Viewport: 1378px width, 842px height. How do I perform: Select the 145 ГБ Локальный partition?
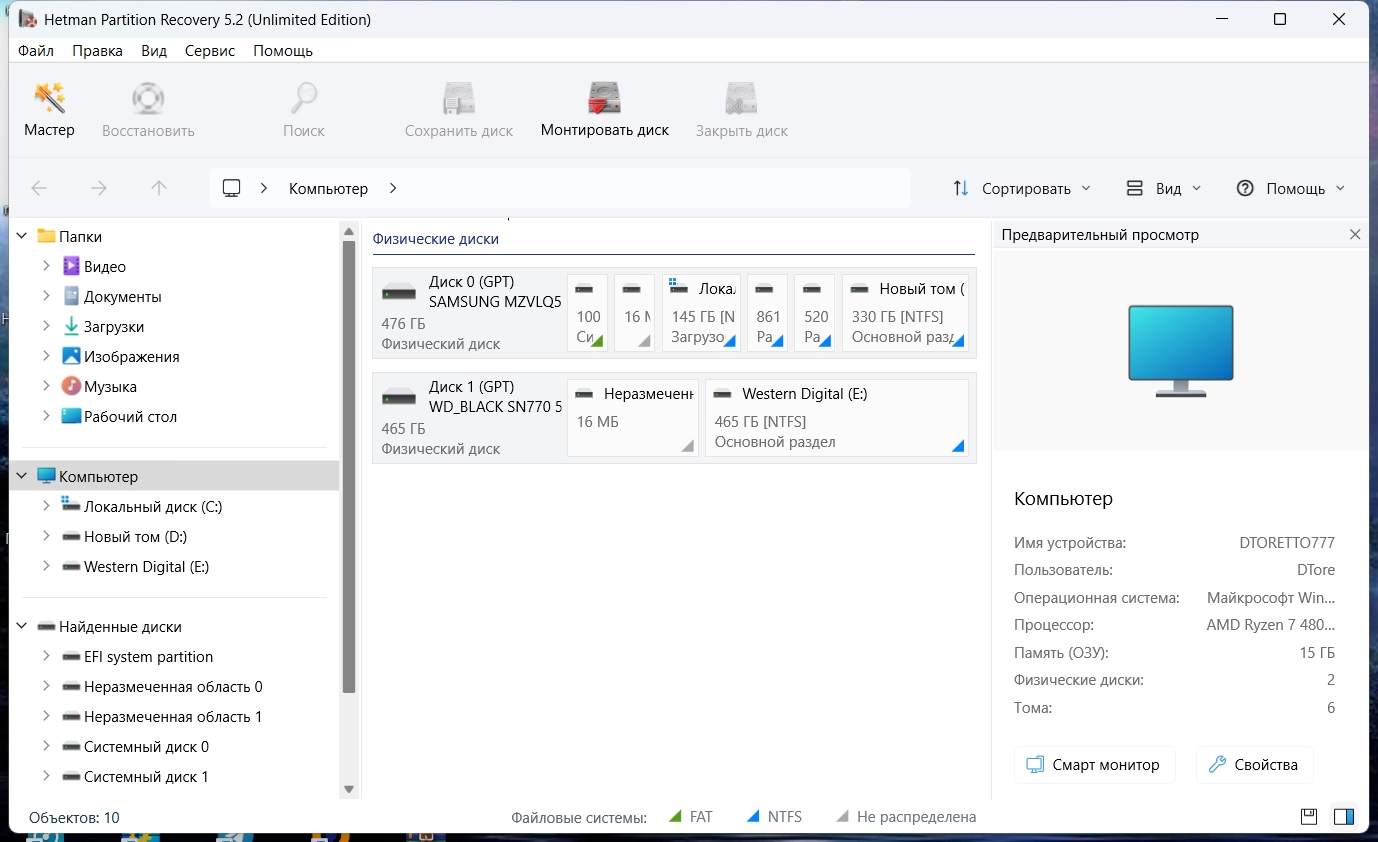coord(701,312)
